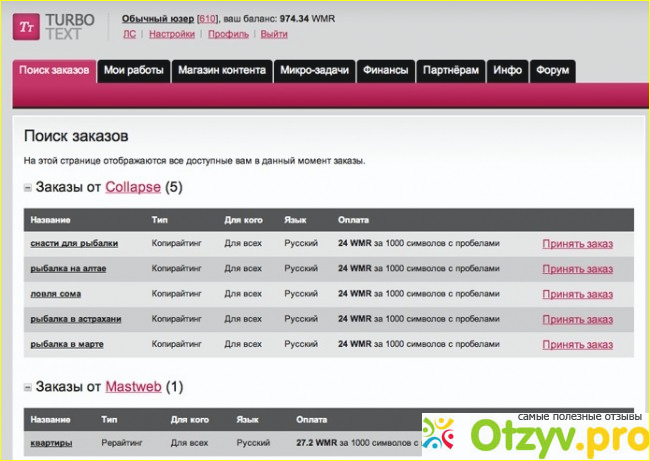Open the Мои работы tab

click(x=134, y=71)
